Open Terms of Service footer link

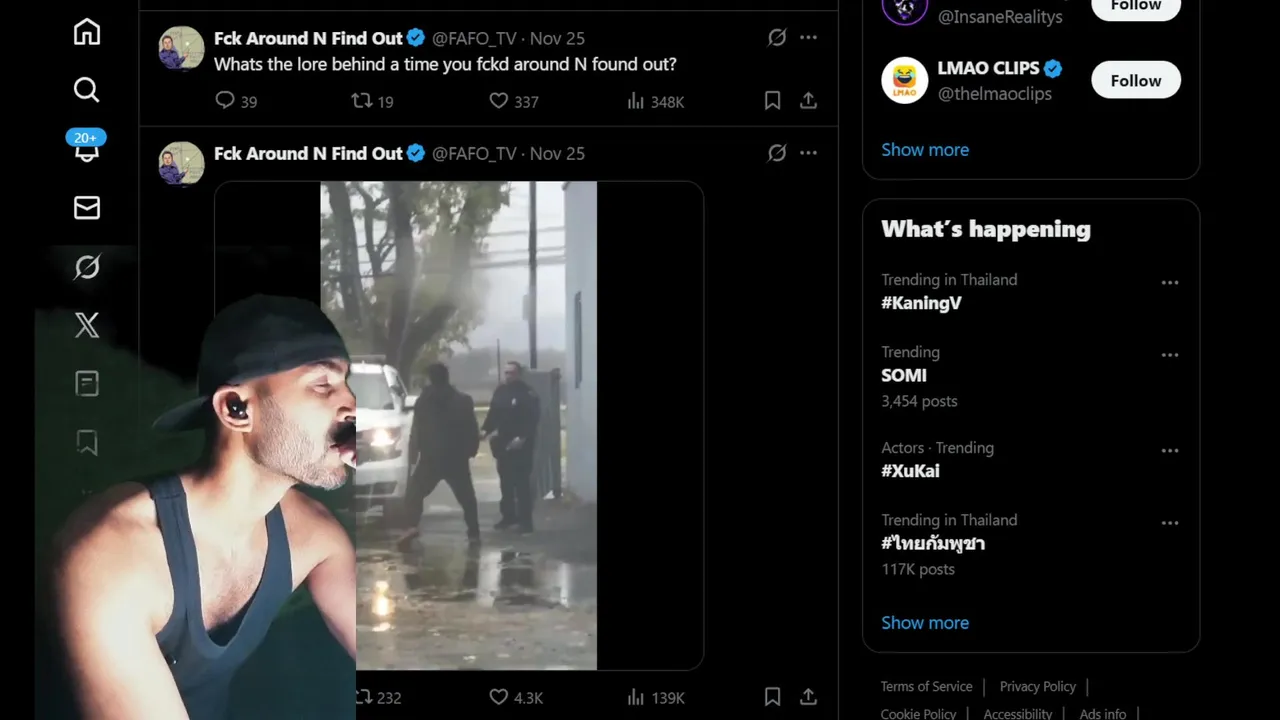coord(926,686)
